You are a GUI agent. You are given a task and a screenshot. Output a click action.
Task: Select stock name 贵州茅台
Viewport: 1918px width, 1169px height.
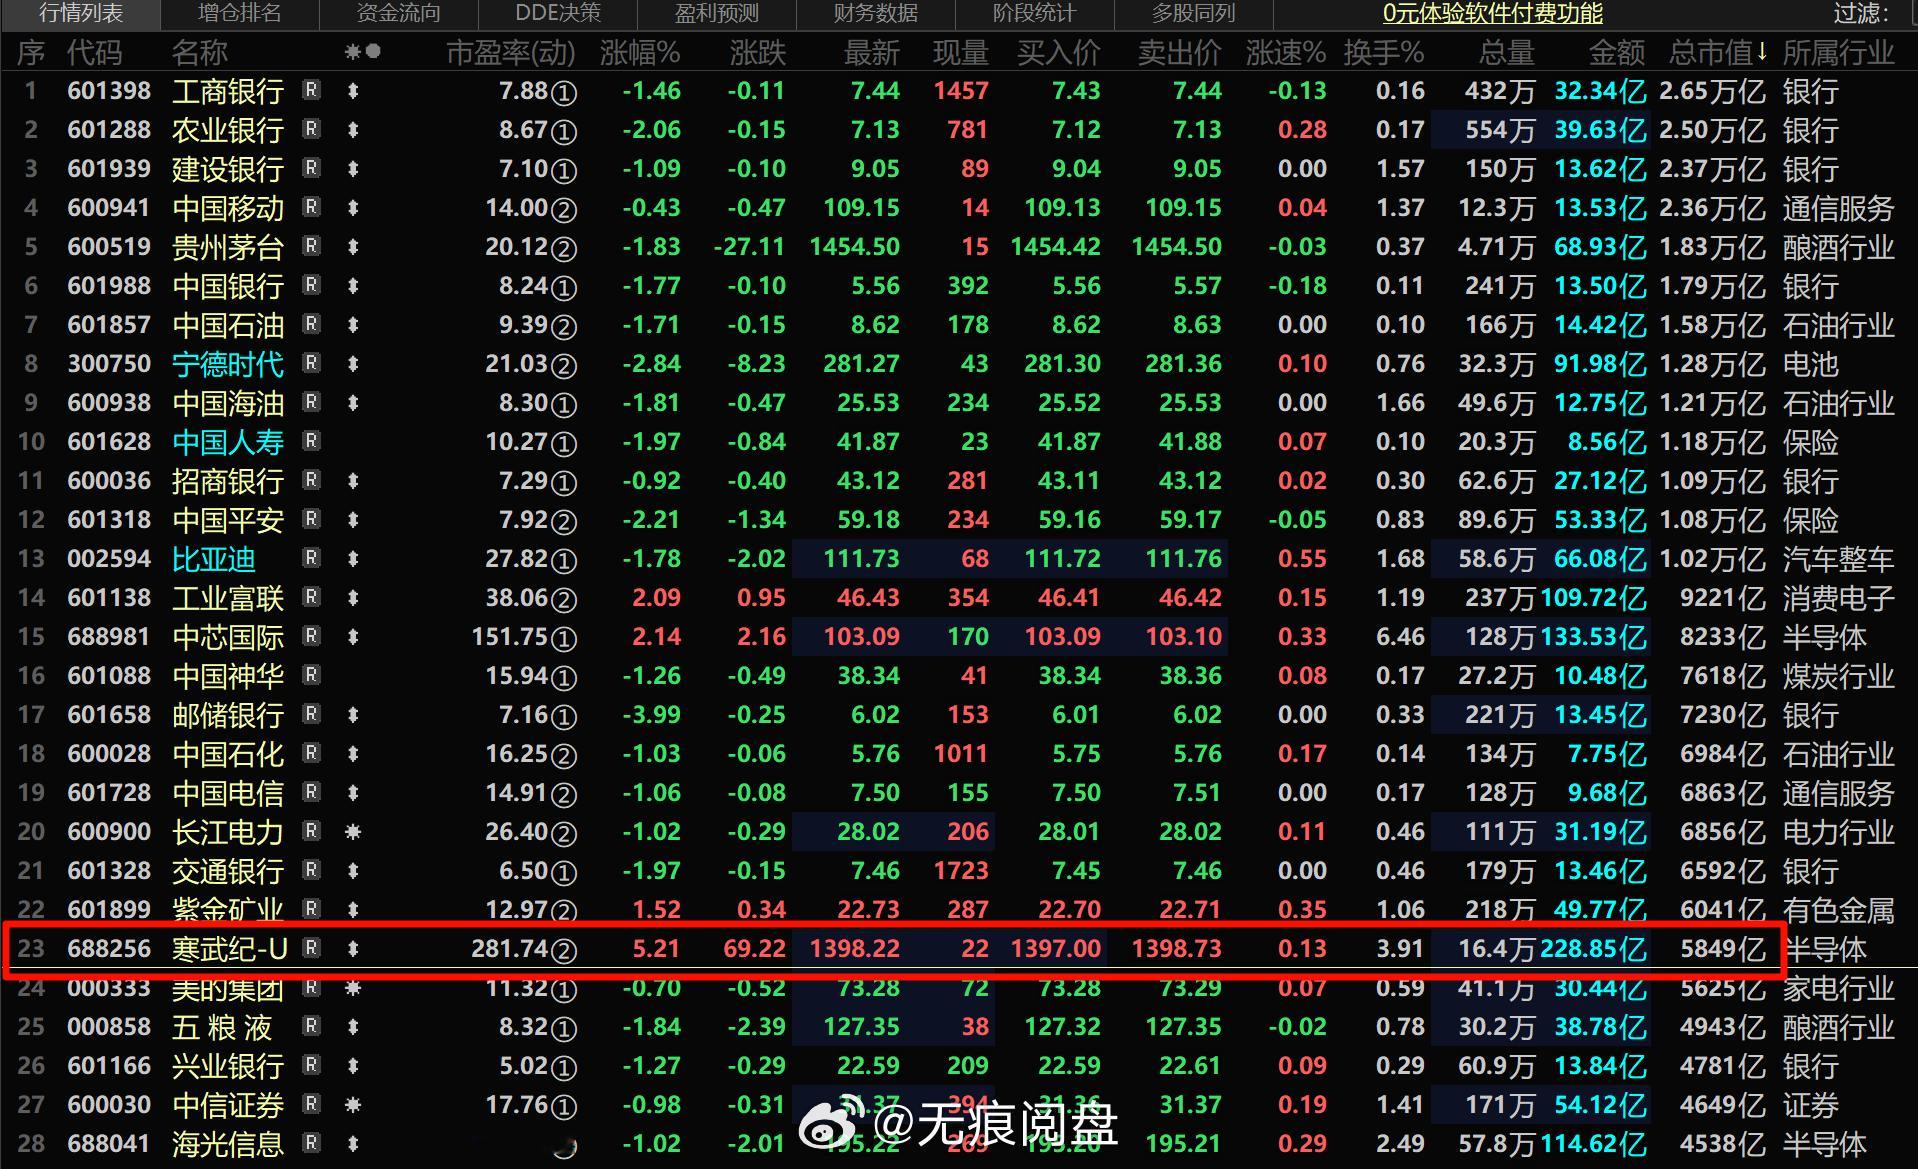(228, 247)
